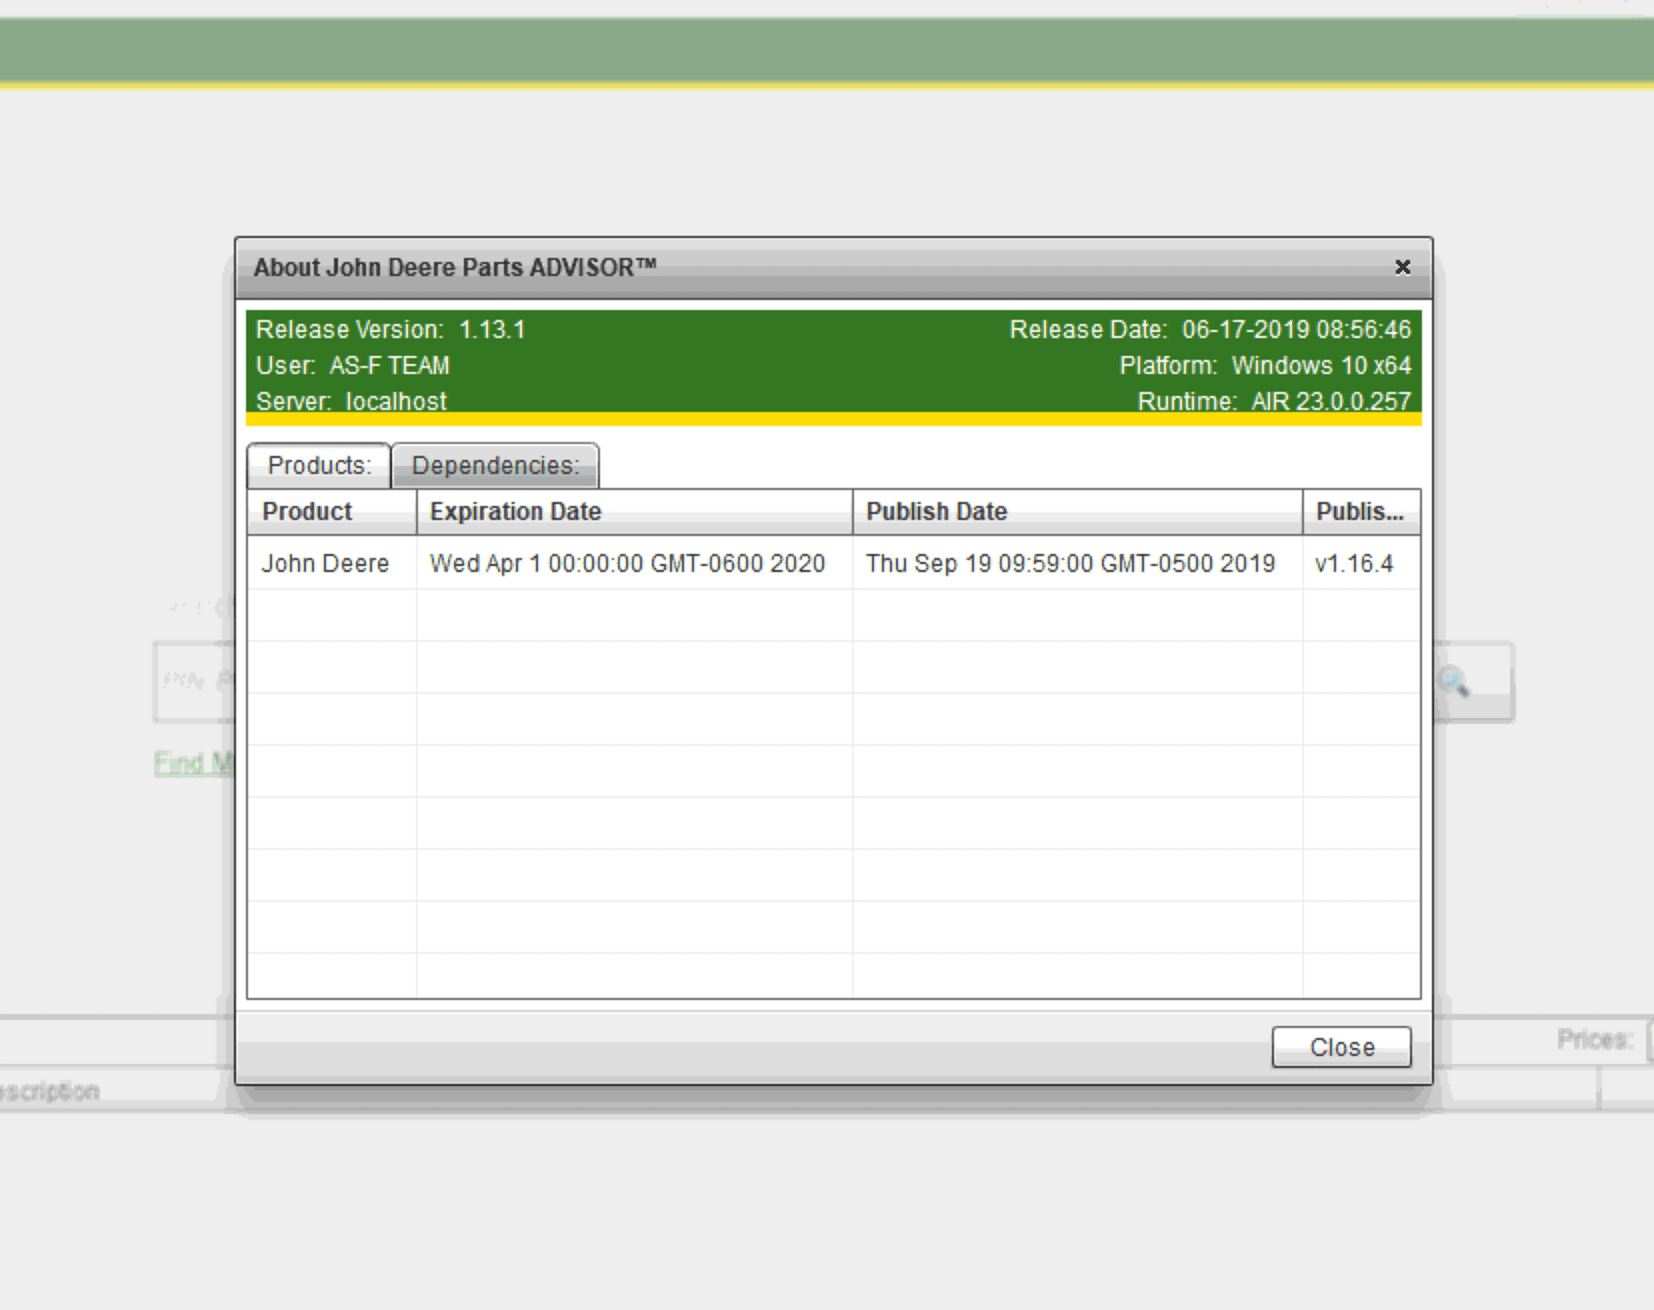Sort by the Expiration Date column header
This screenshot has height=1310, width=1654.
pyautogui.click(x=635, y=511)
